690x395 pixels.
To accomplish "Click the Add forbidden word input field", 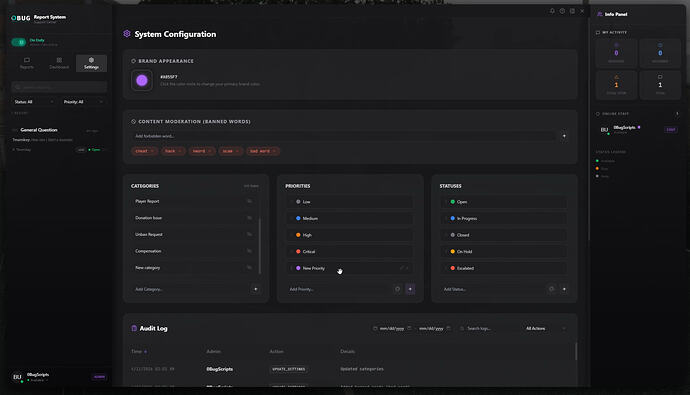I will tap(343, 136).
